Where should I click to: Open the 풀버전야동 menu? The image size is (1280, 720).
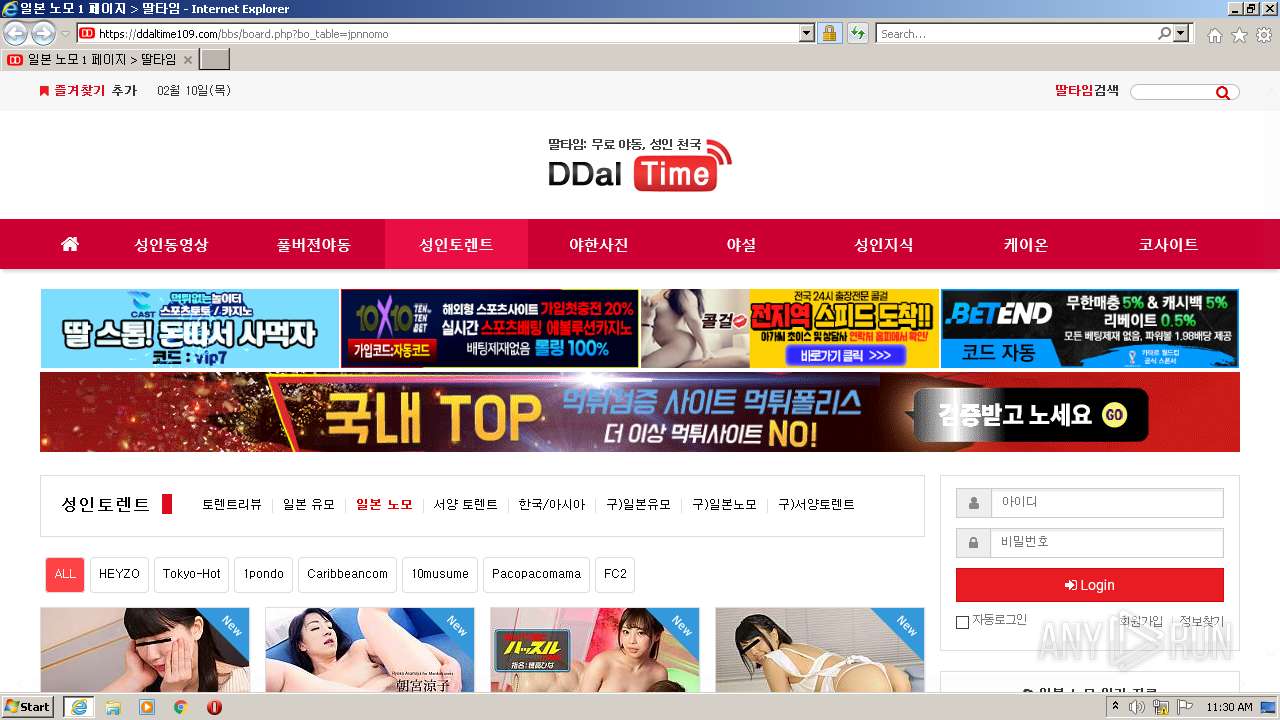[314, 244]
